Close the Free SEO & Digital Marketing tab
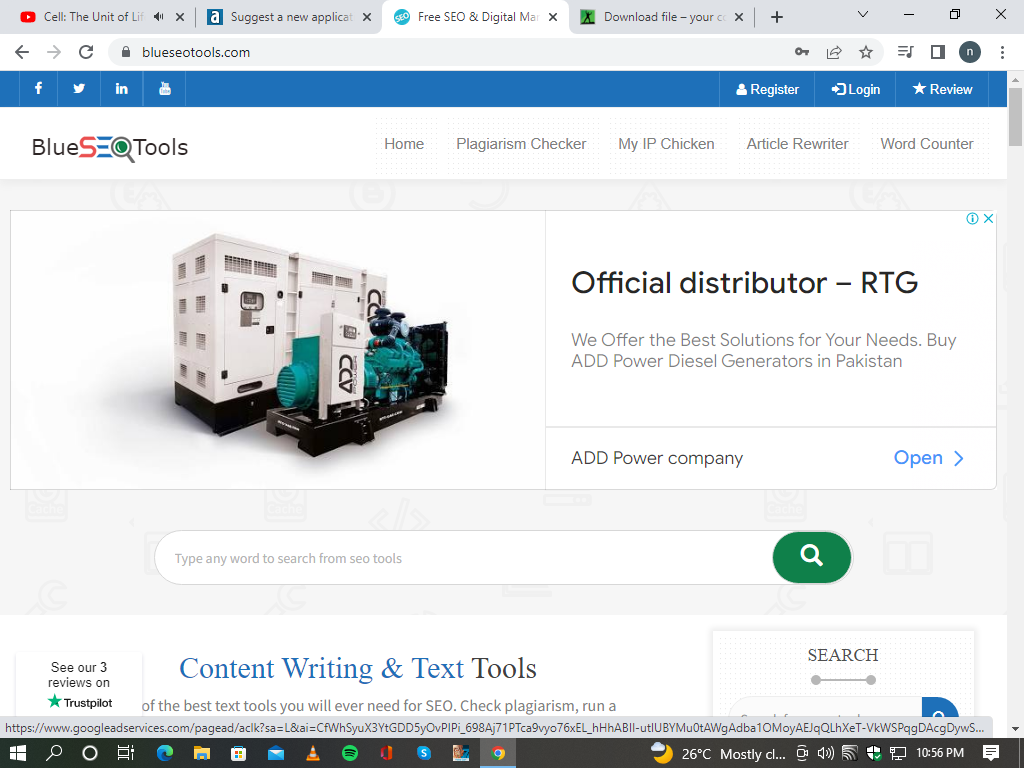This screenshot has width=1024, height=768. pyautogui.click(x=553, y=17)
